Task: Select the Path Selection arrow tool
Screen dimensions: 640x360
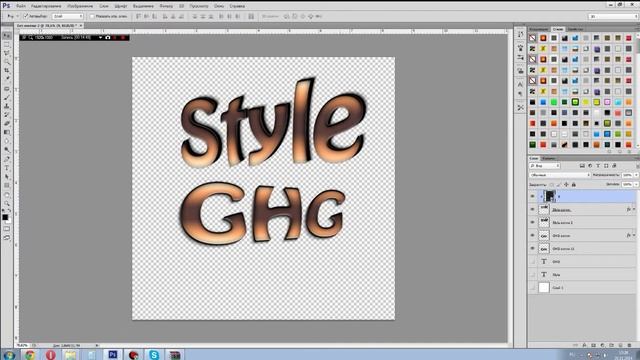Action: 7,177
